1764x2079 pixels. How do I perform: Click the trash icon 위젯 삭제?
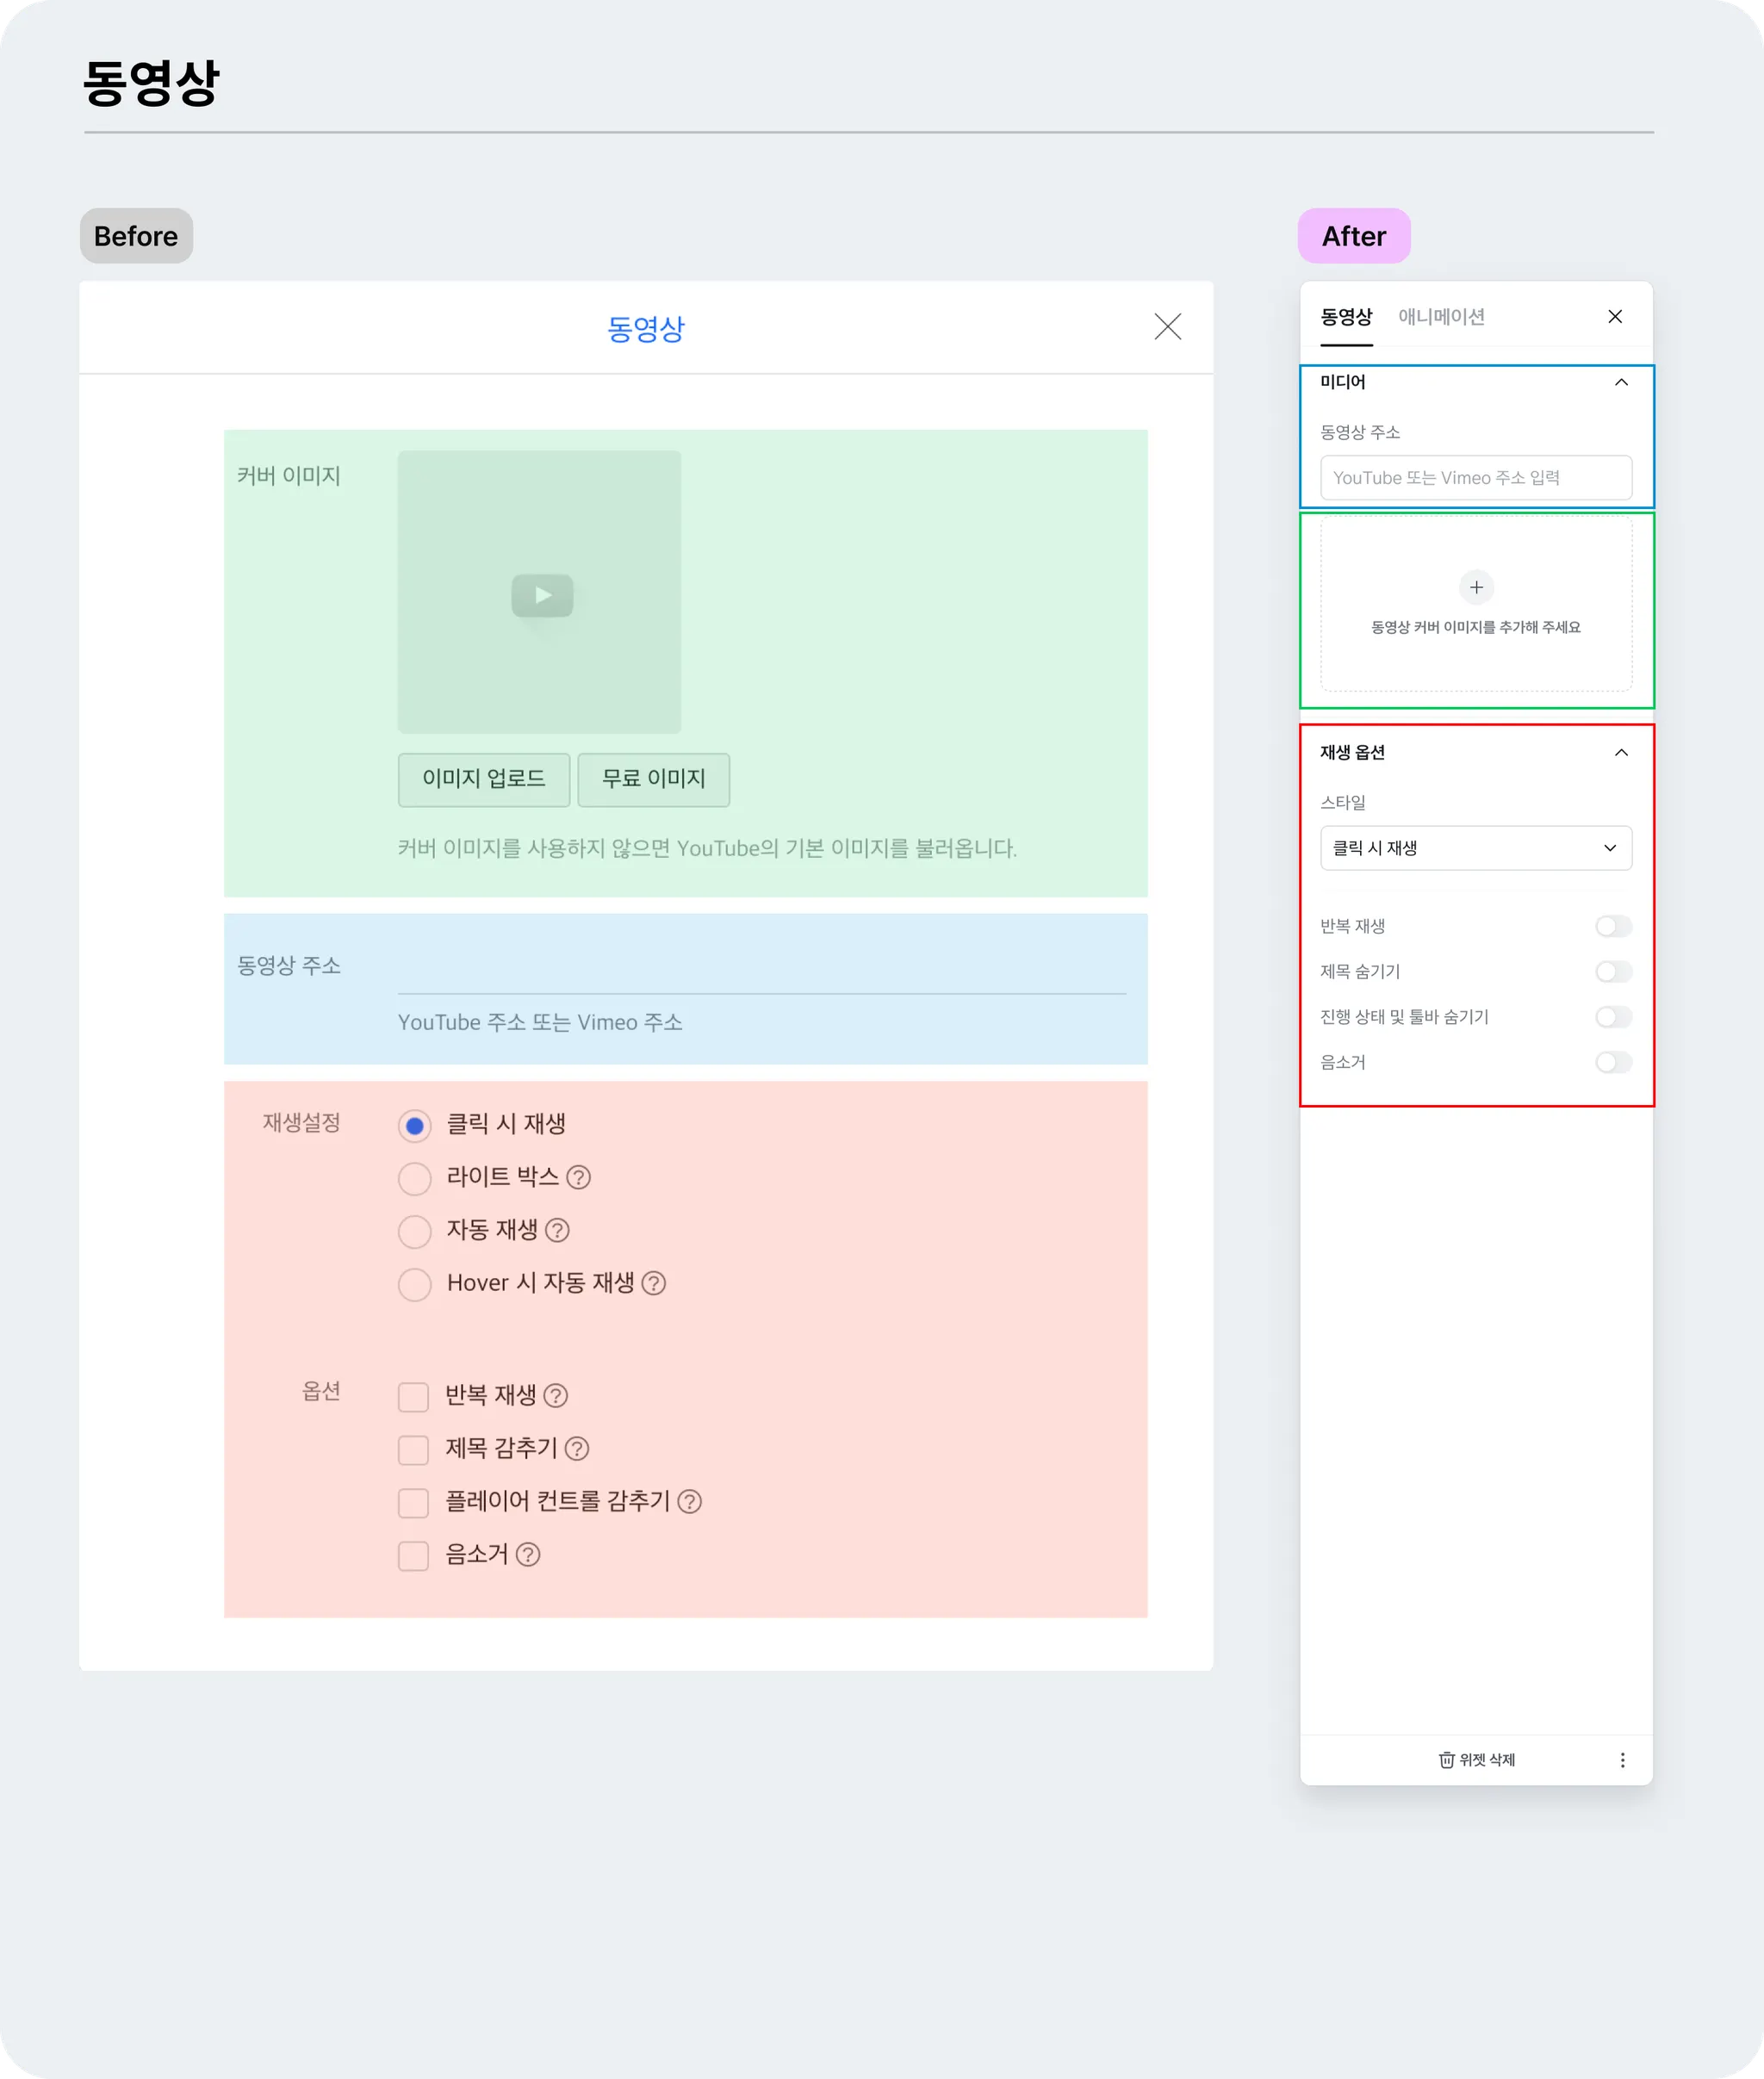pyautogui.click(x=1446, y=1760)
